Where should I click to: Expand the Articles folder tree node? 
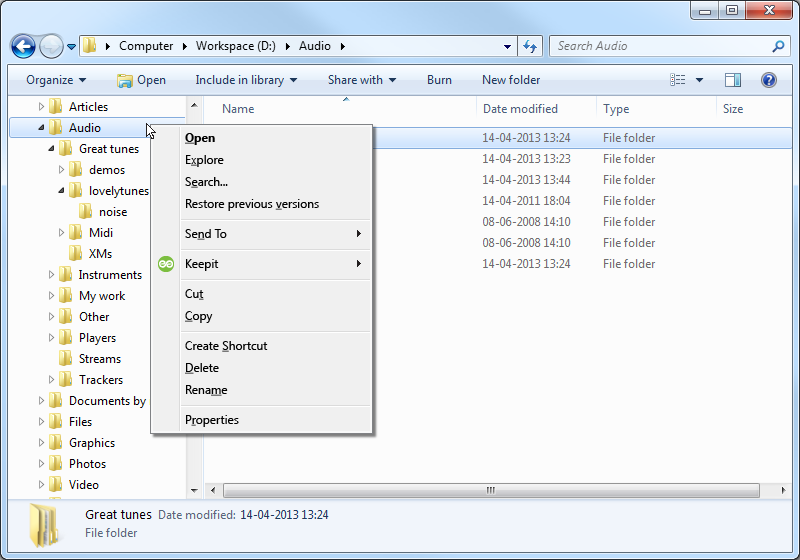pos(41,107)
